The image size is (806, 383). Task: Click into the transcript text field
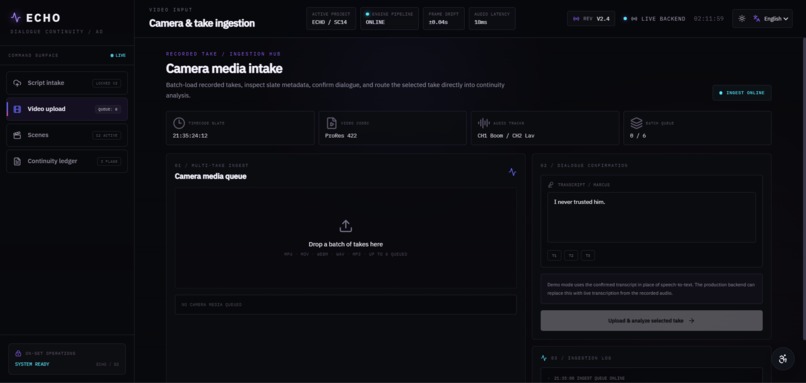pyautogui.click(x=651, y=217)
